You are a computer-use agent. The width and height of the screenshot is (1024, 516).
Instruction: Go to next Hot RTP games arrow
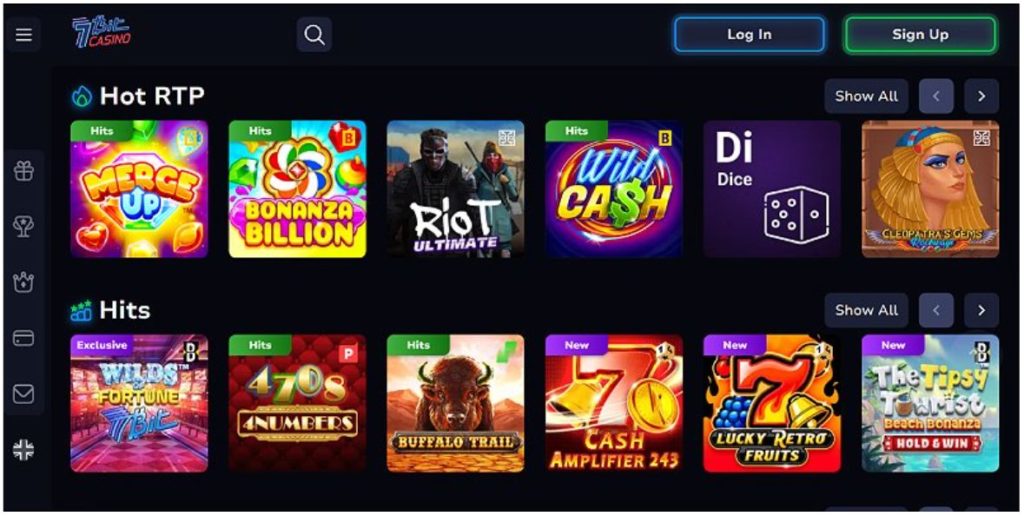click(982, 97)
